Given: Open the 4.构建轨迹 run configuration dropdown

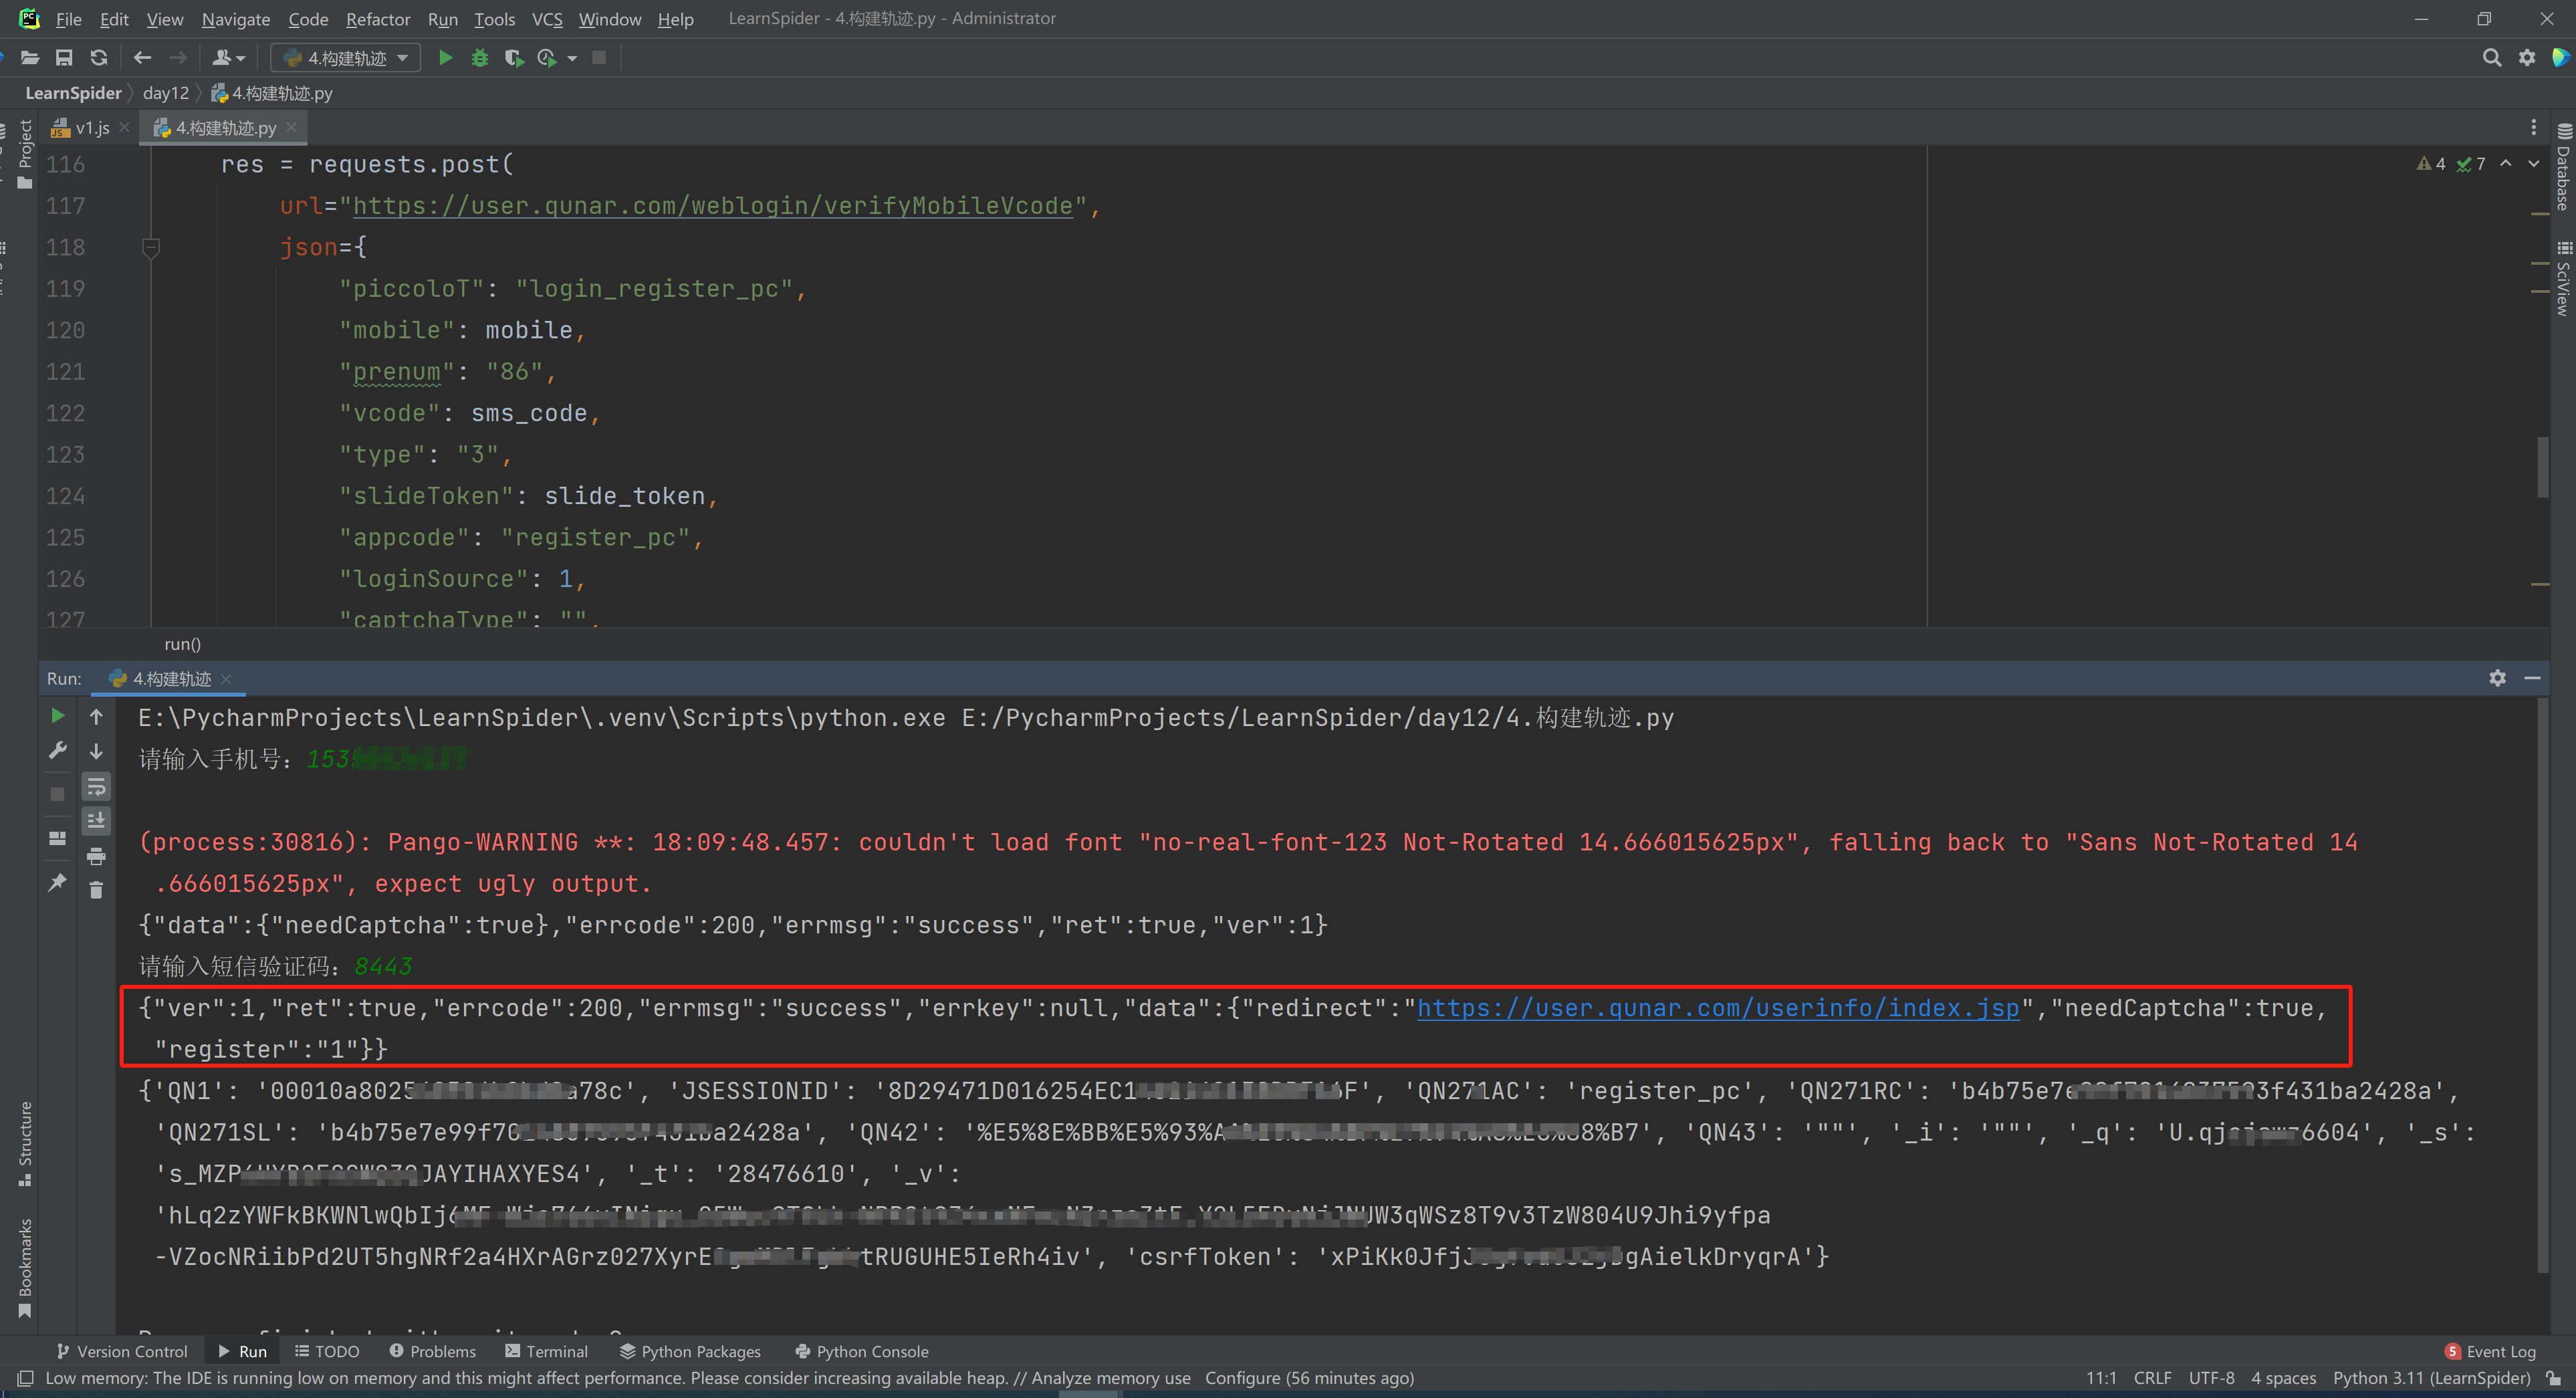Looking at the screenshot, I should [x=346, y=58].
